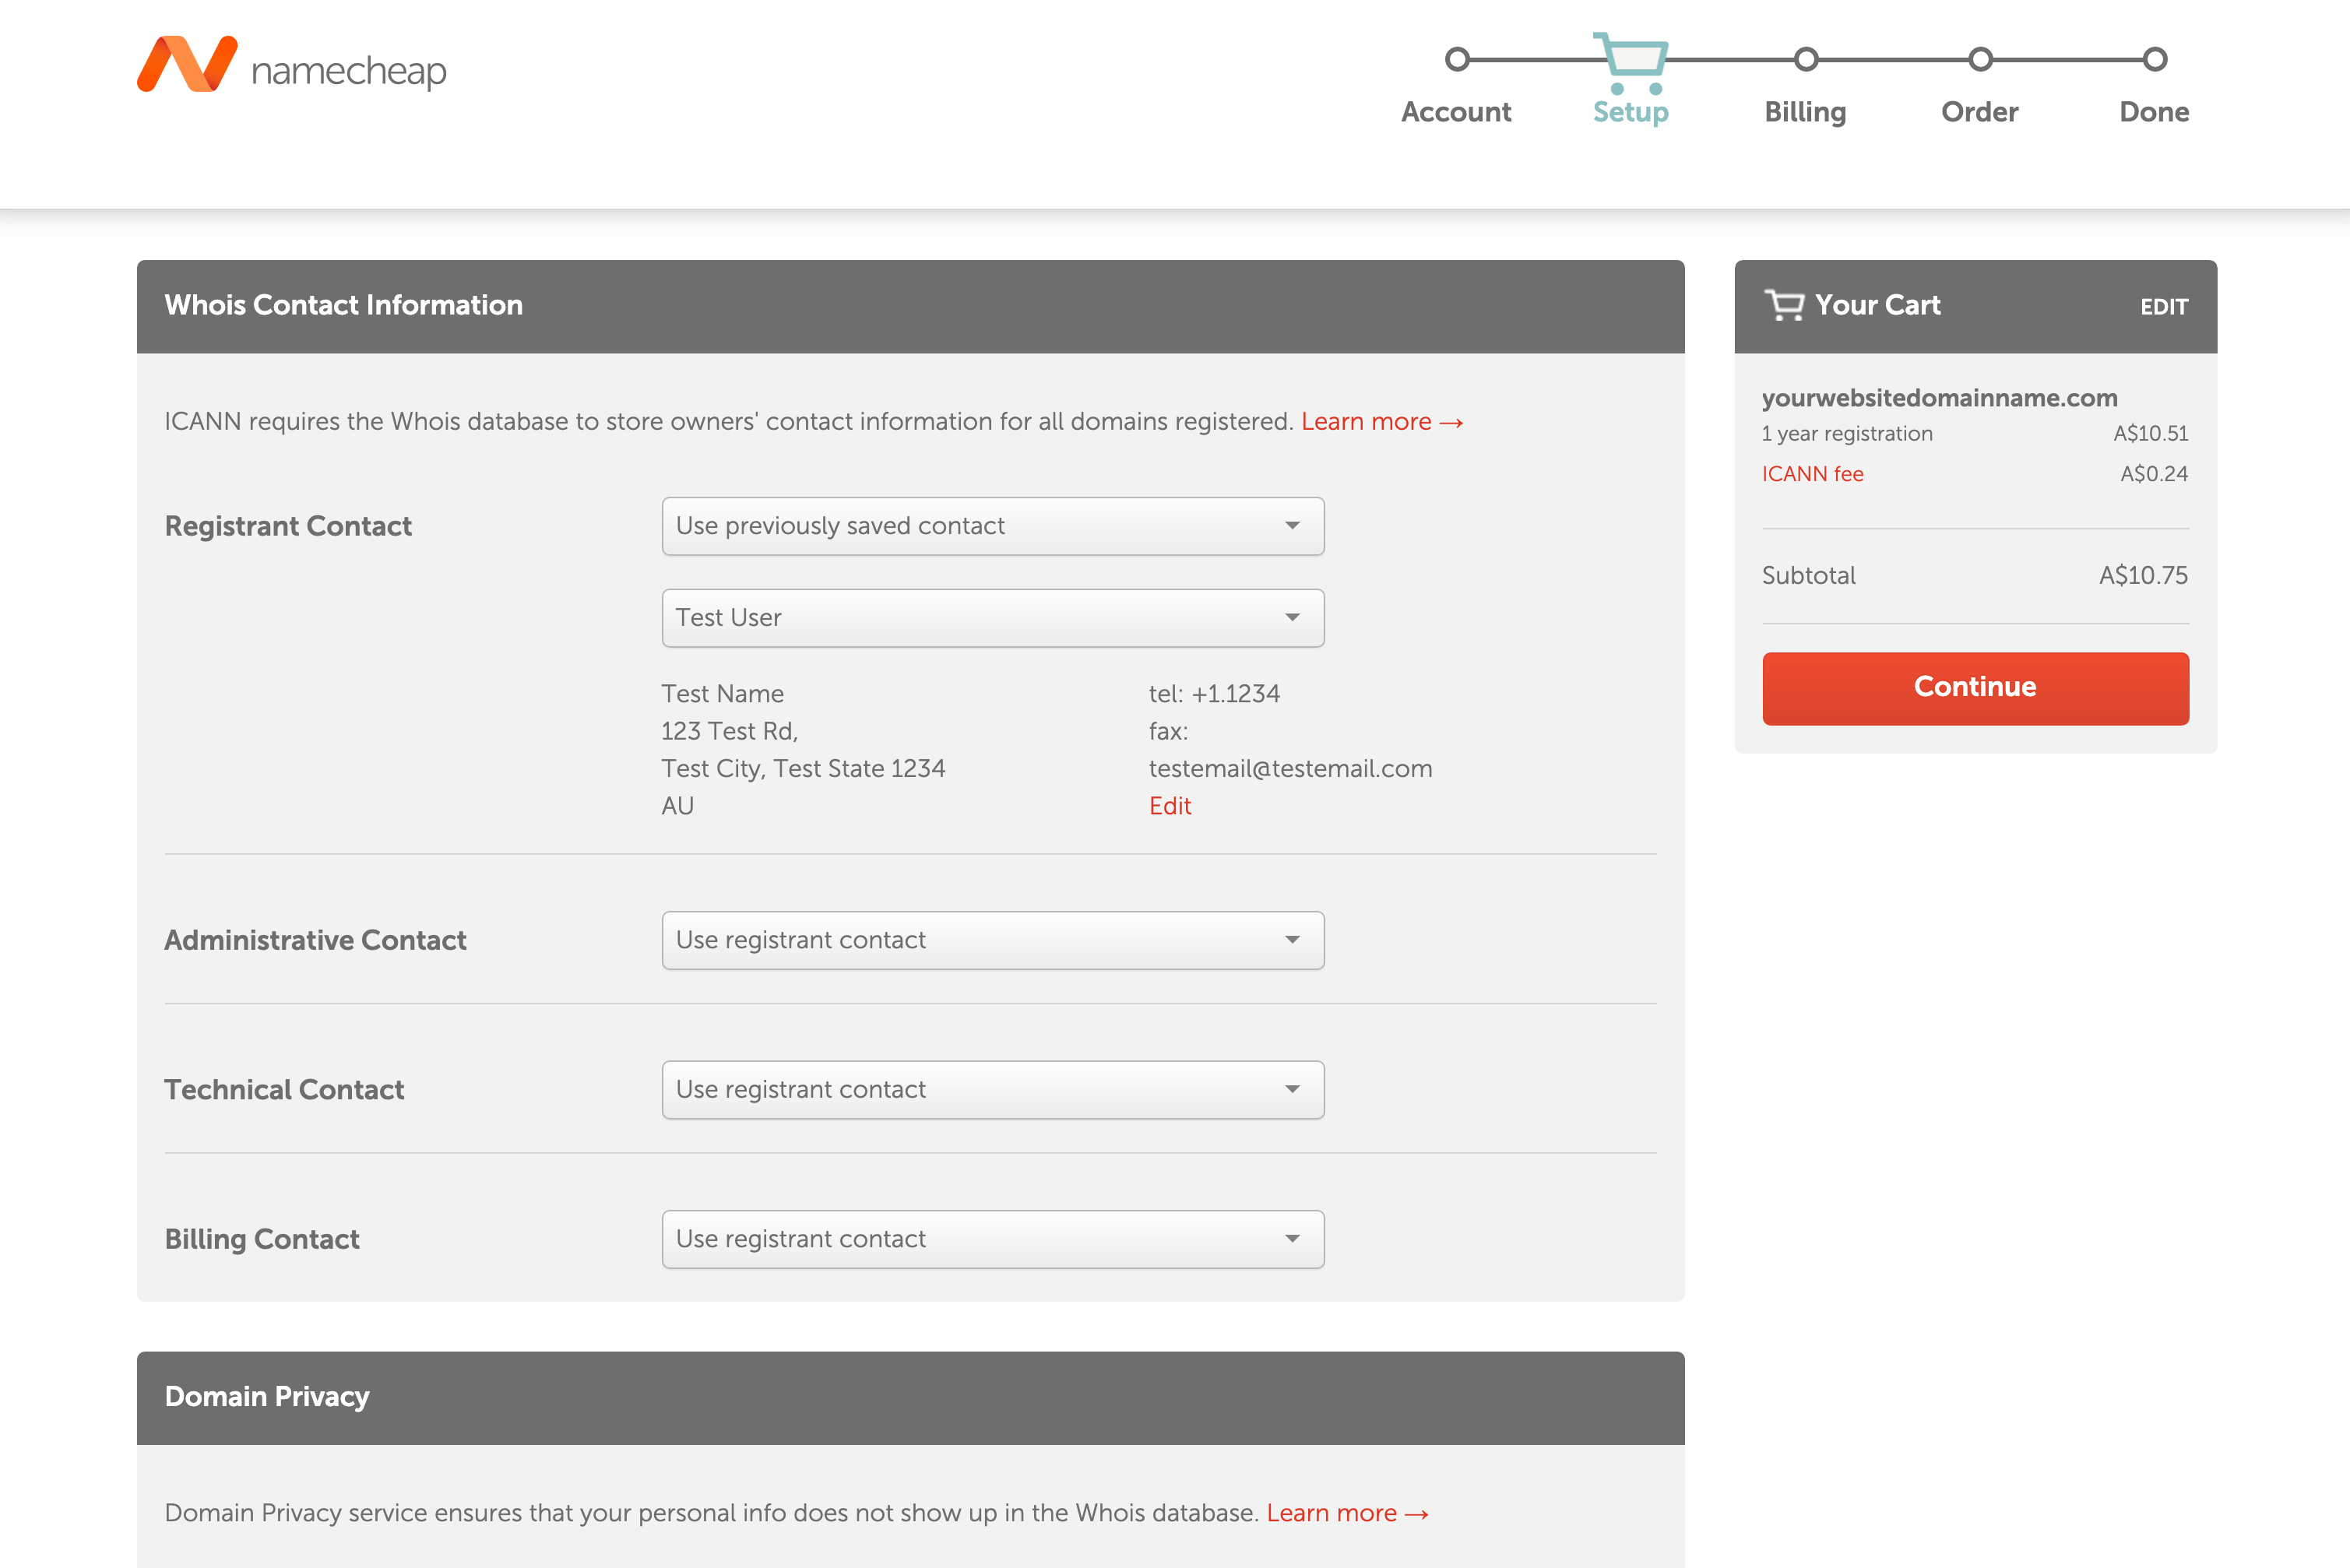Expand the Test User contact dropdown
Image resolution: width=2350 pixels, height=1568 pixels.
[x=992, y=618]
